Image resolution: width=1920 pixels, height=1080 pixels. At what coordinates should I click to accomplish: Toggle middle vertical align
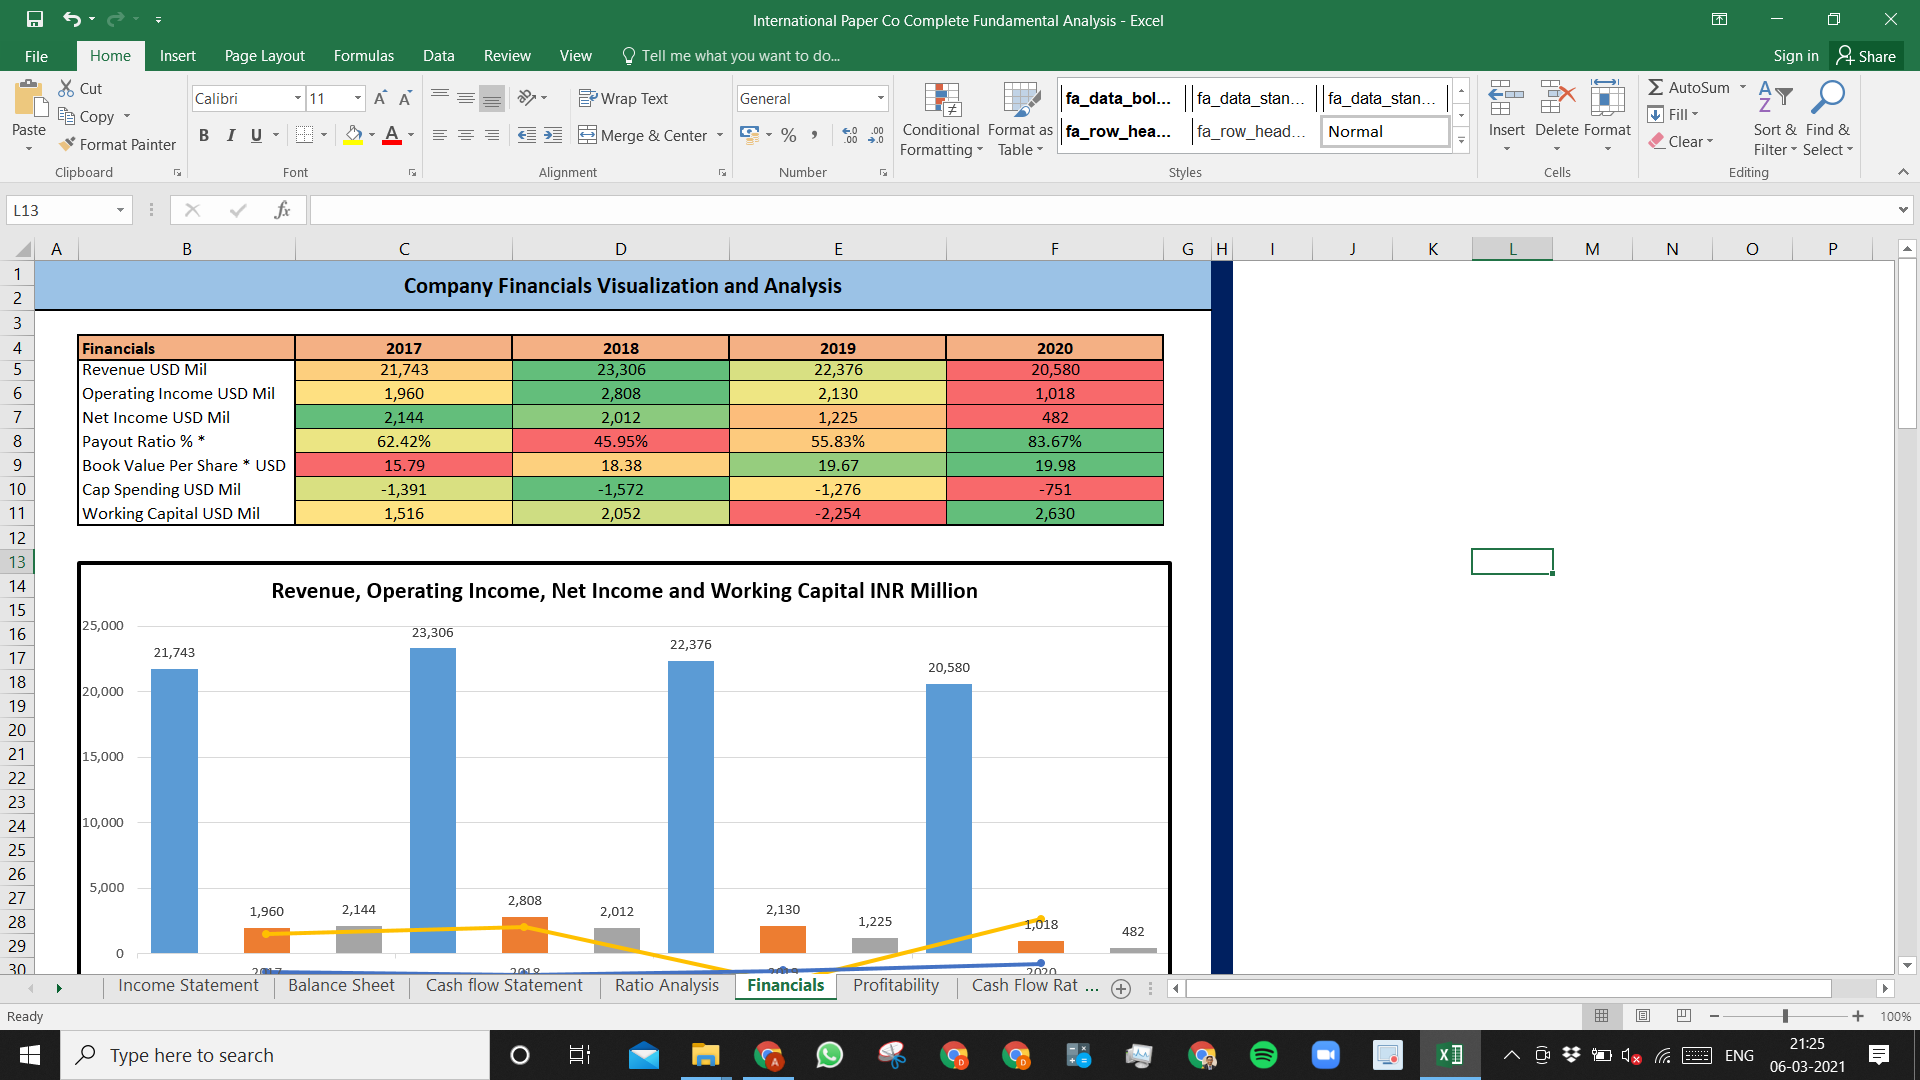point(466,98)
